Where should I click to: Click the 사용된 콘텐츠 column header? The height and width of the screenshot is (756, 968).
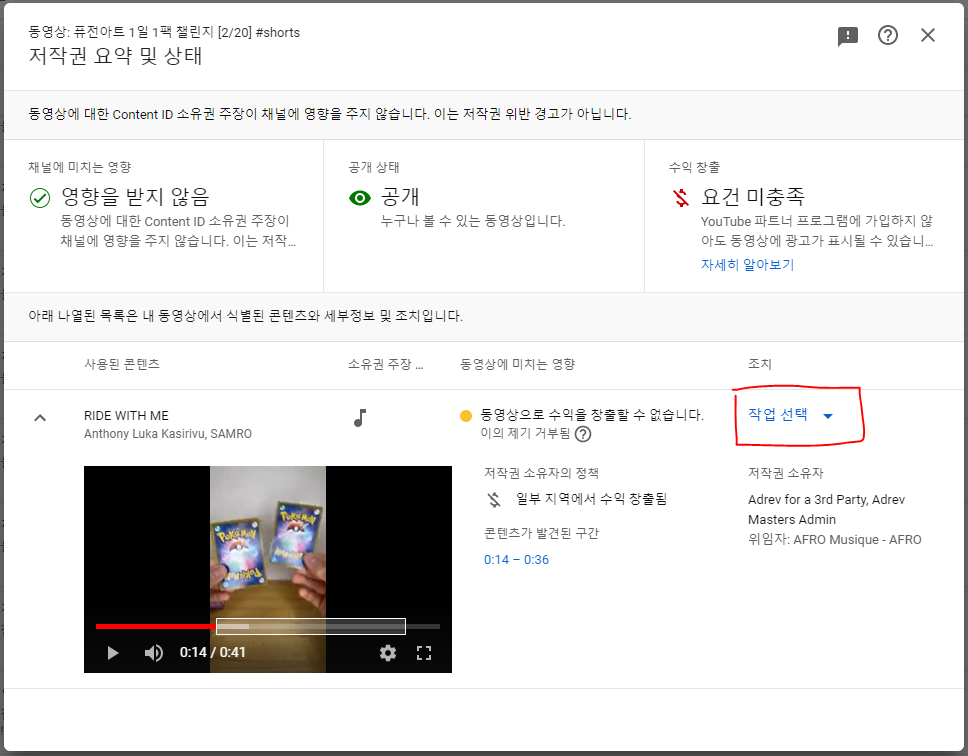(122, 364)
